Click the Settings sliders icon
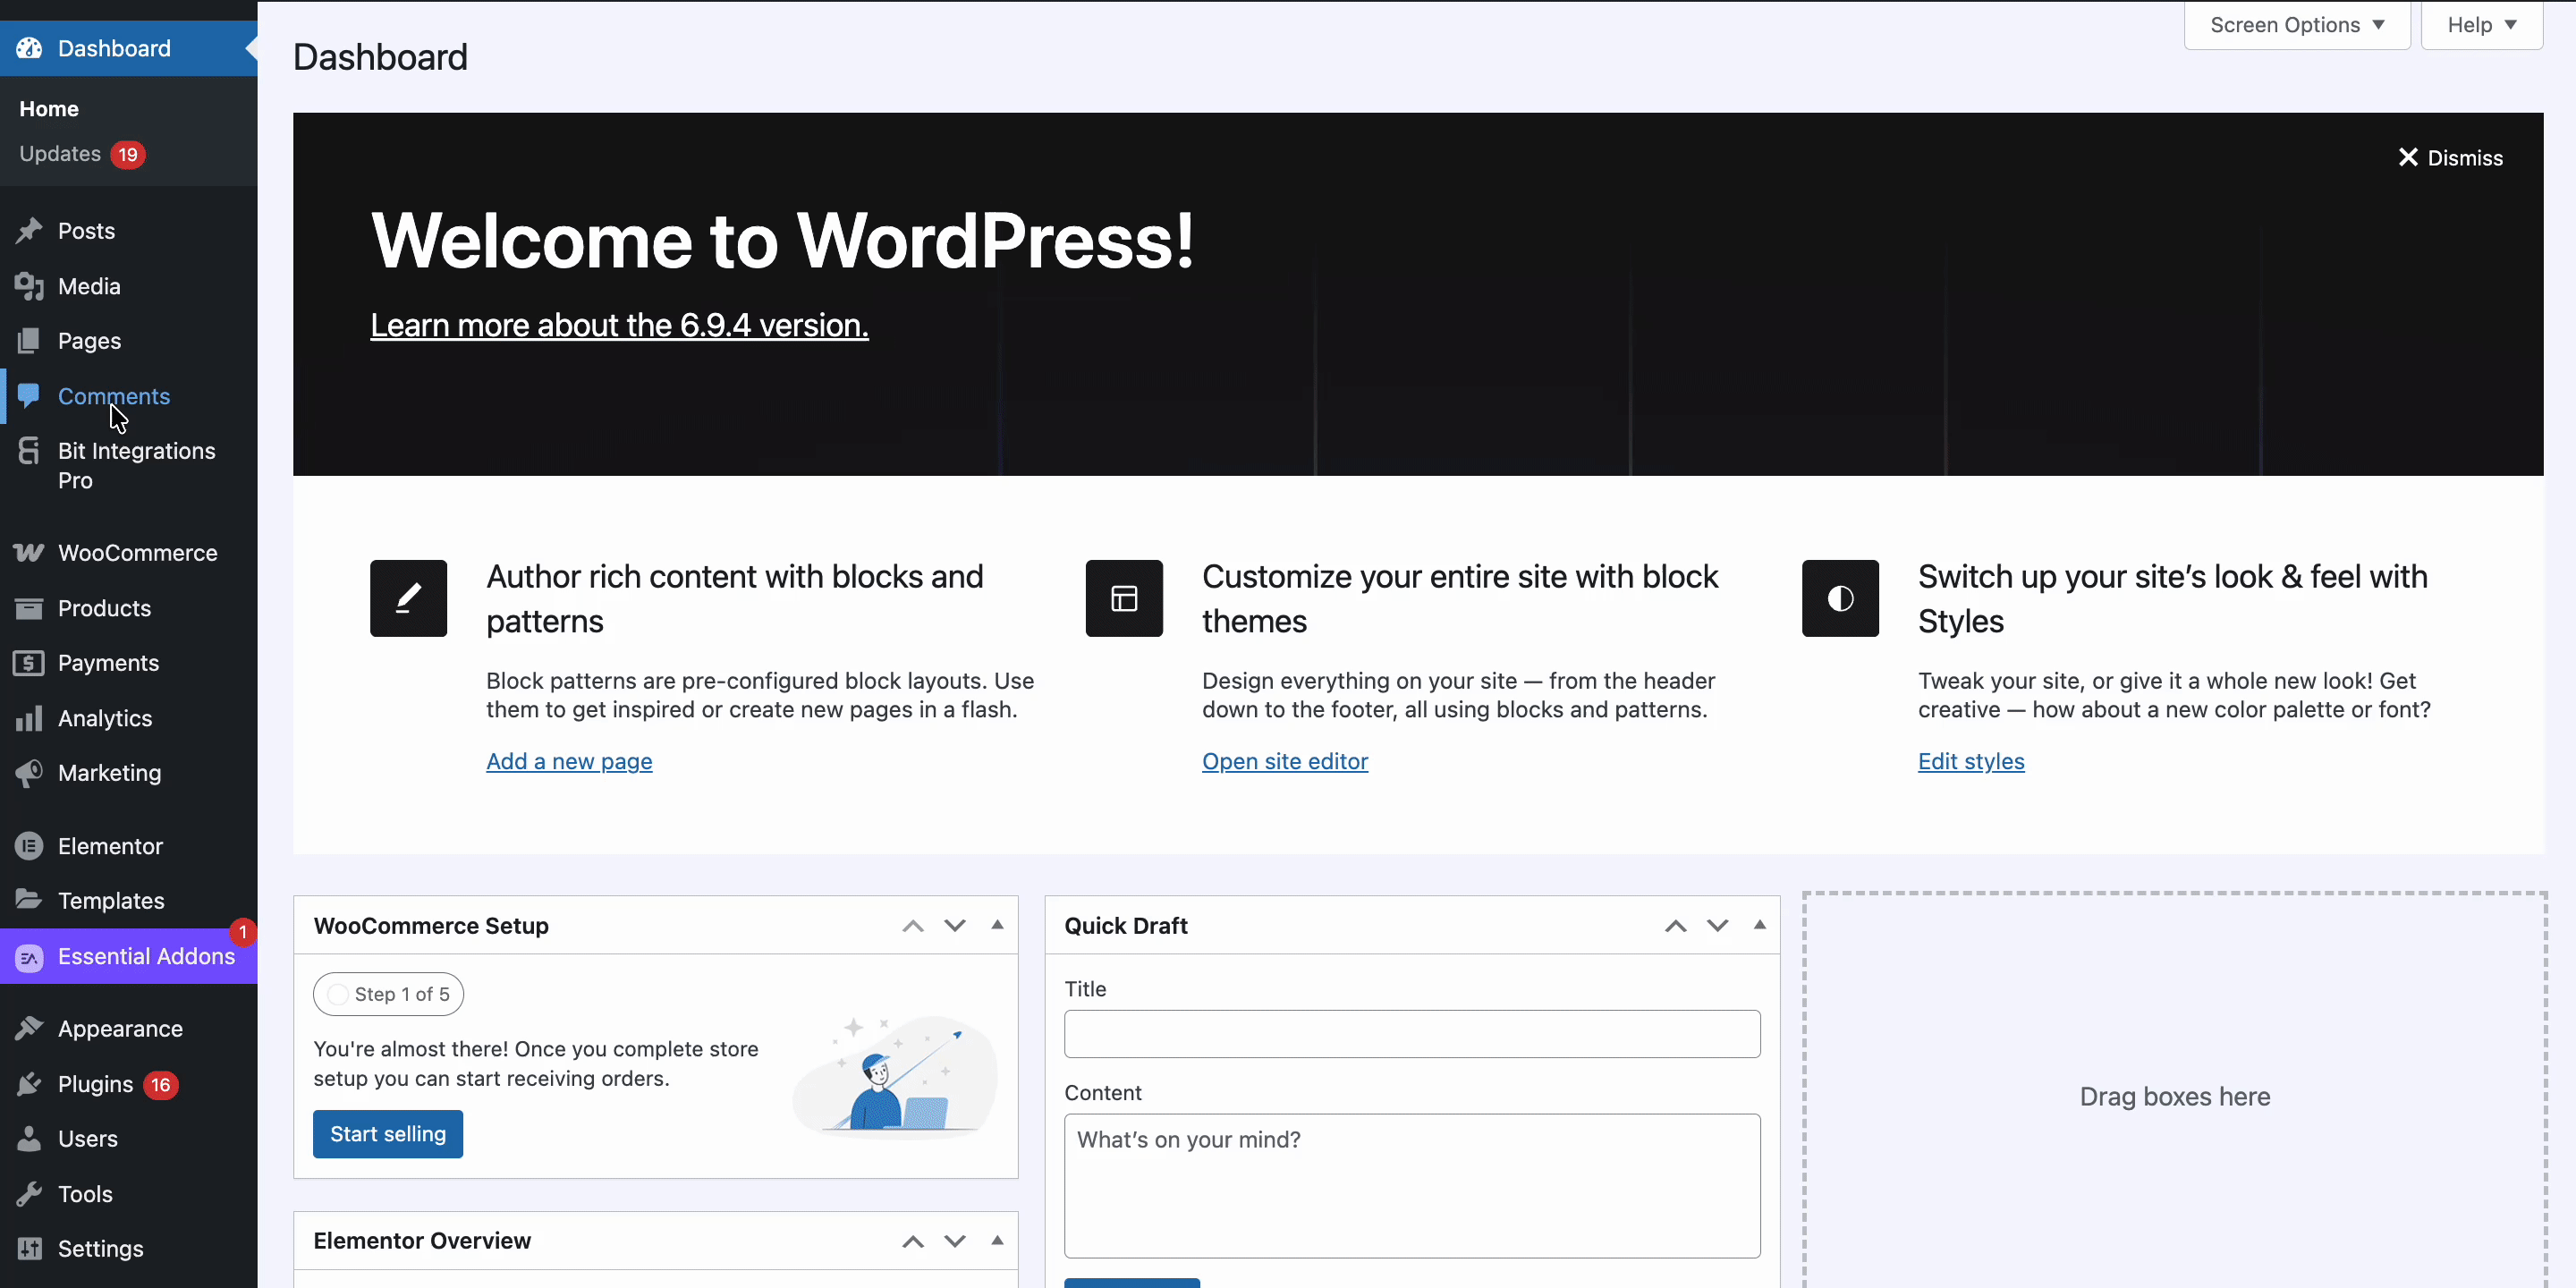The width and height of the screenshot is (2576, 1288). (29, 1249)
